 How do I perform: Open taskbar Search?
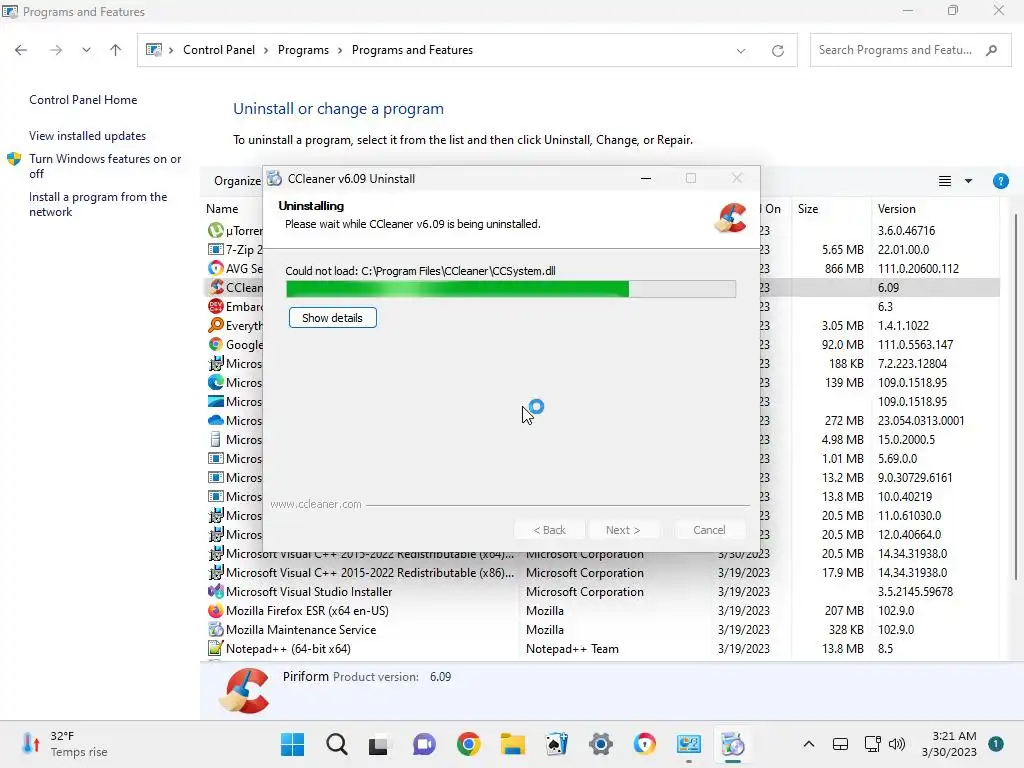pos(337,744)
